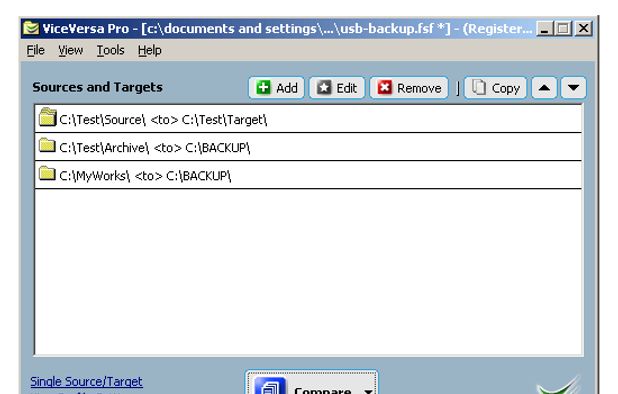This screenshot has width=618, height=394.
Task: Move entry up with up arrow
Action: (544, 87)
